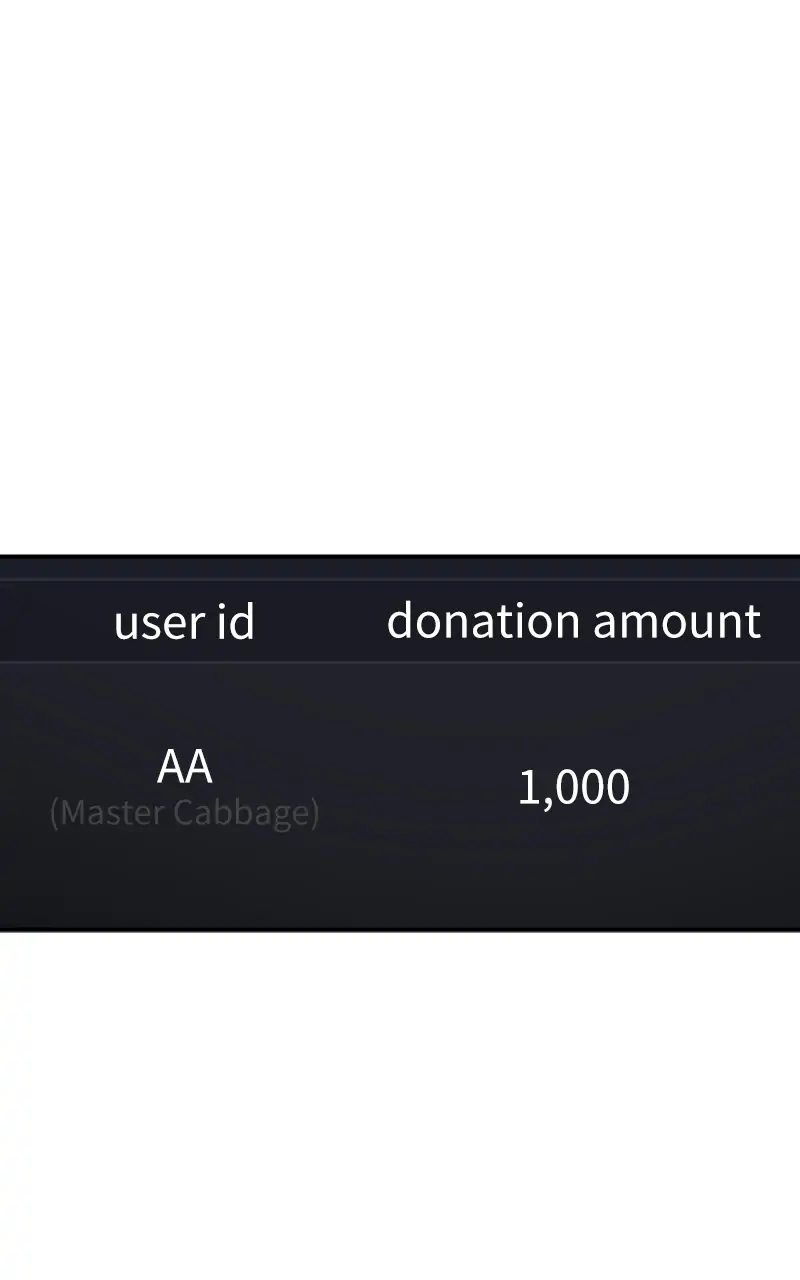Sort by the "donation amount" column header
The width and height of the screenshot is (800, 1280).
pyautogui.click(x=573, y=621)
